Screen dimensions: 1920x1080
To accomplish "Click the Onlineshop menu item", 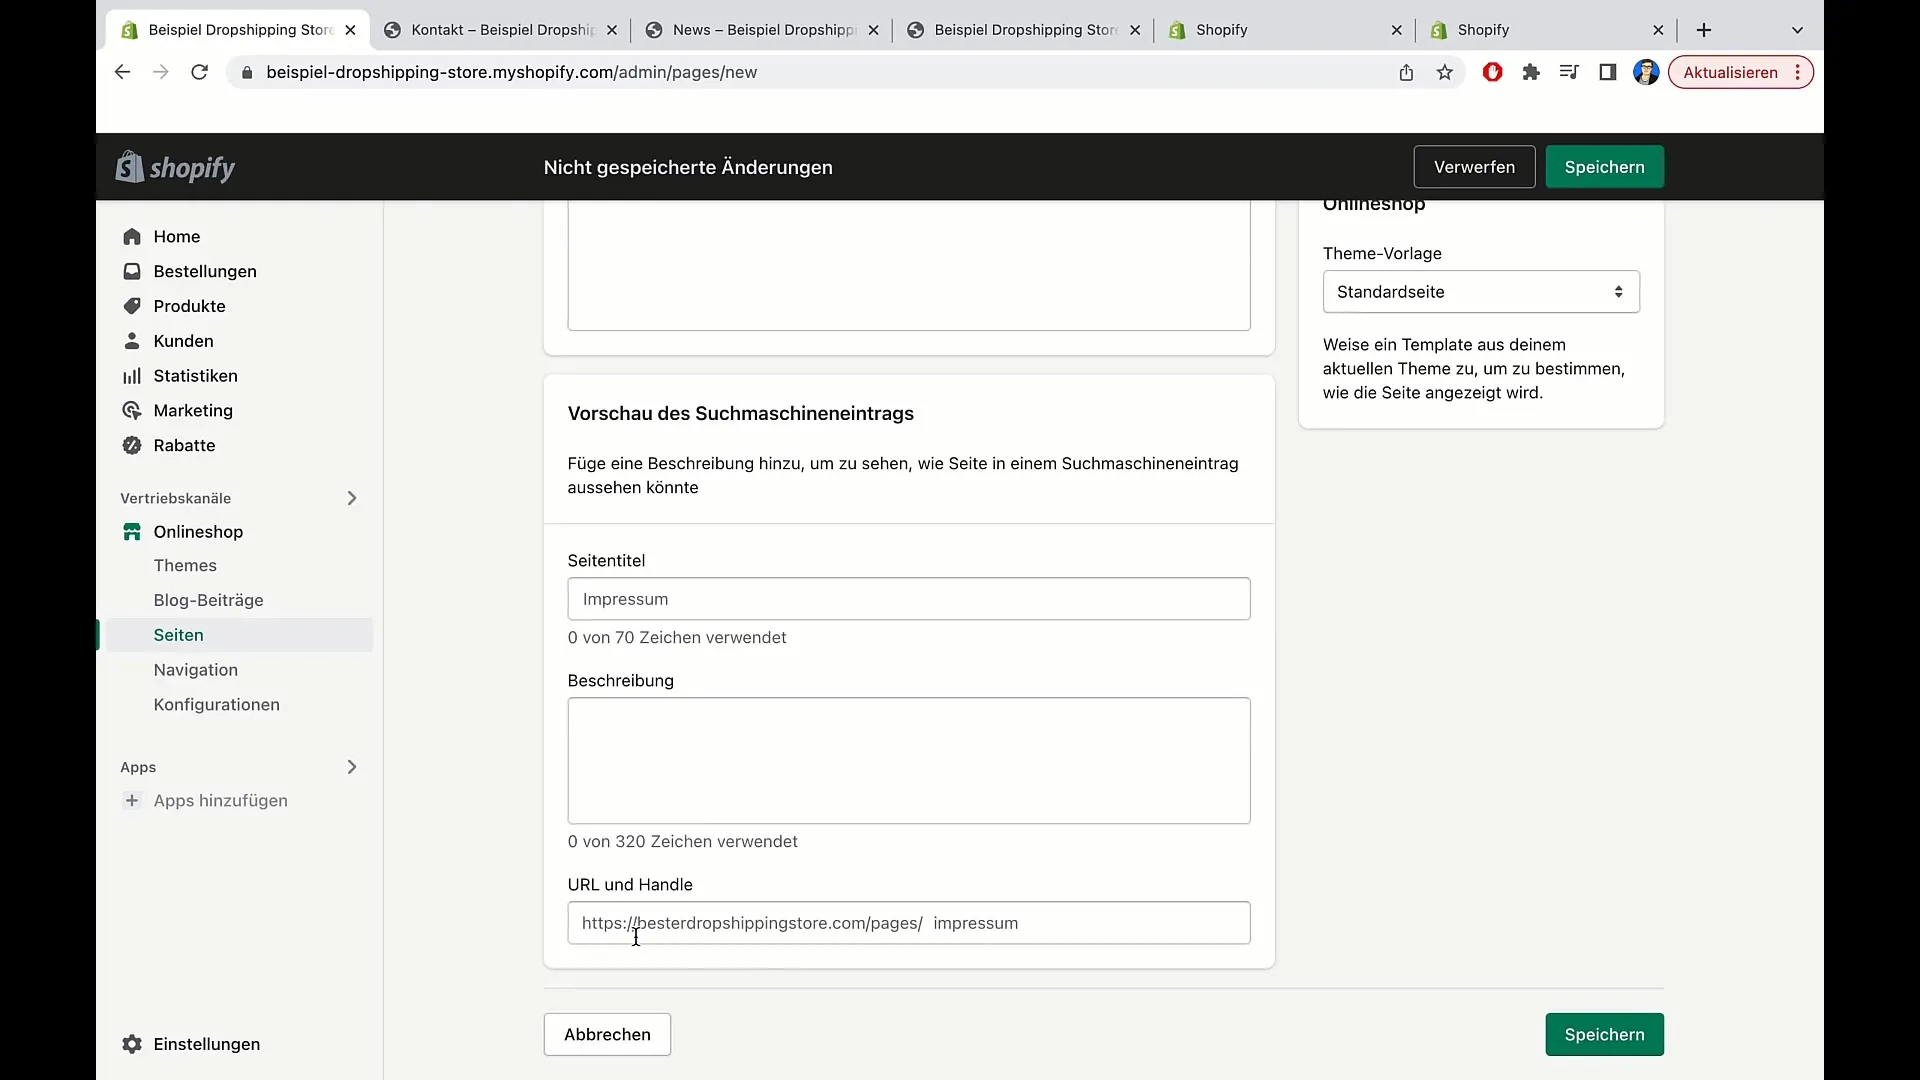I will (x=198, y=531).
